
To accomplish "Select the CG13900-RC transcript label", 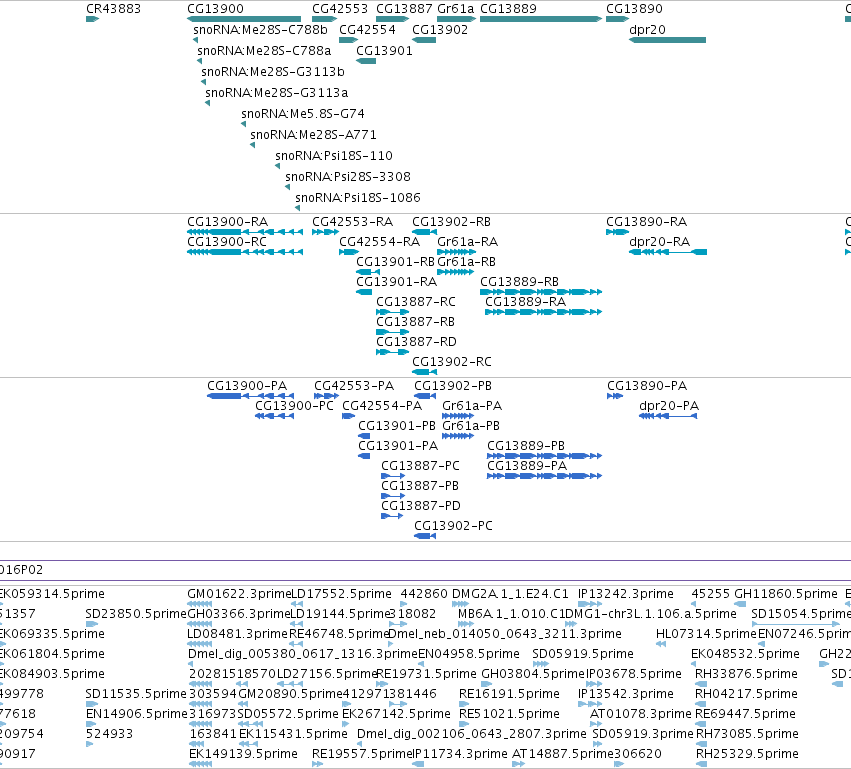I will coord(227,242).
